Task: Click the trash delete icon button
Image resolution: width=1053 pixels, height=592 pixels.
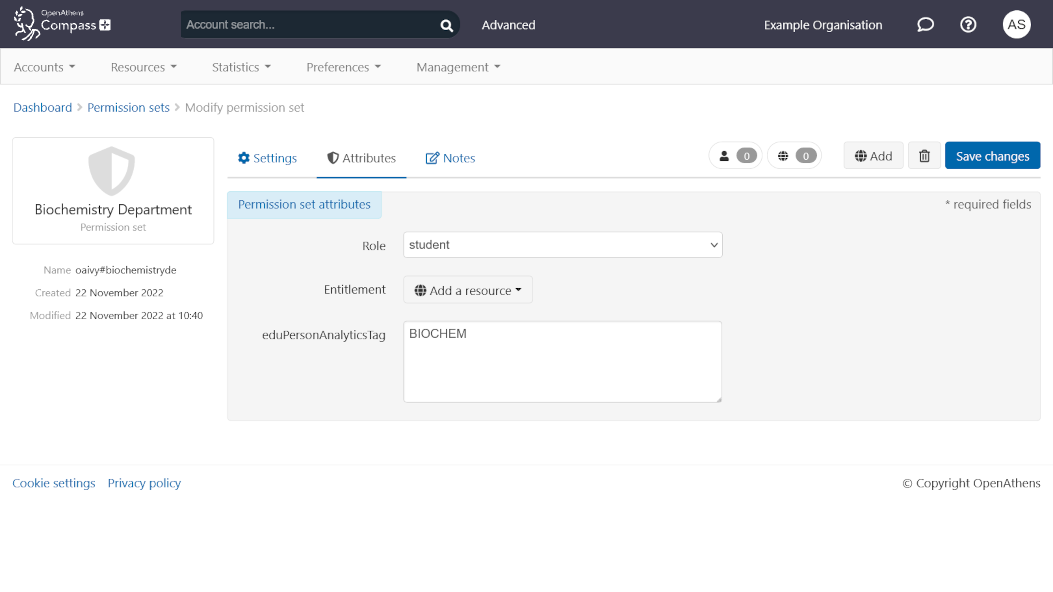Action: point(924,156)
